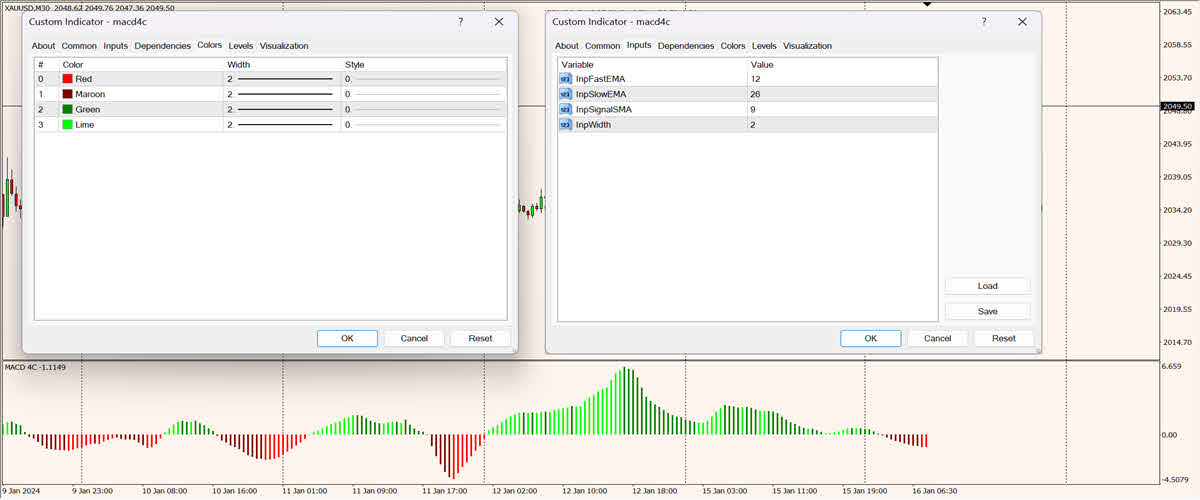Image resolution: width=1200 pixels, height=500 pixels.
Task: Open Visualization tab in the Colors dialog
Action: [x=284, y=46]
